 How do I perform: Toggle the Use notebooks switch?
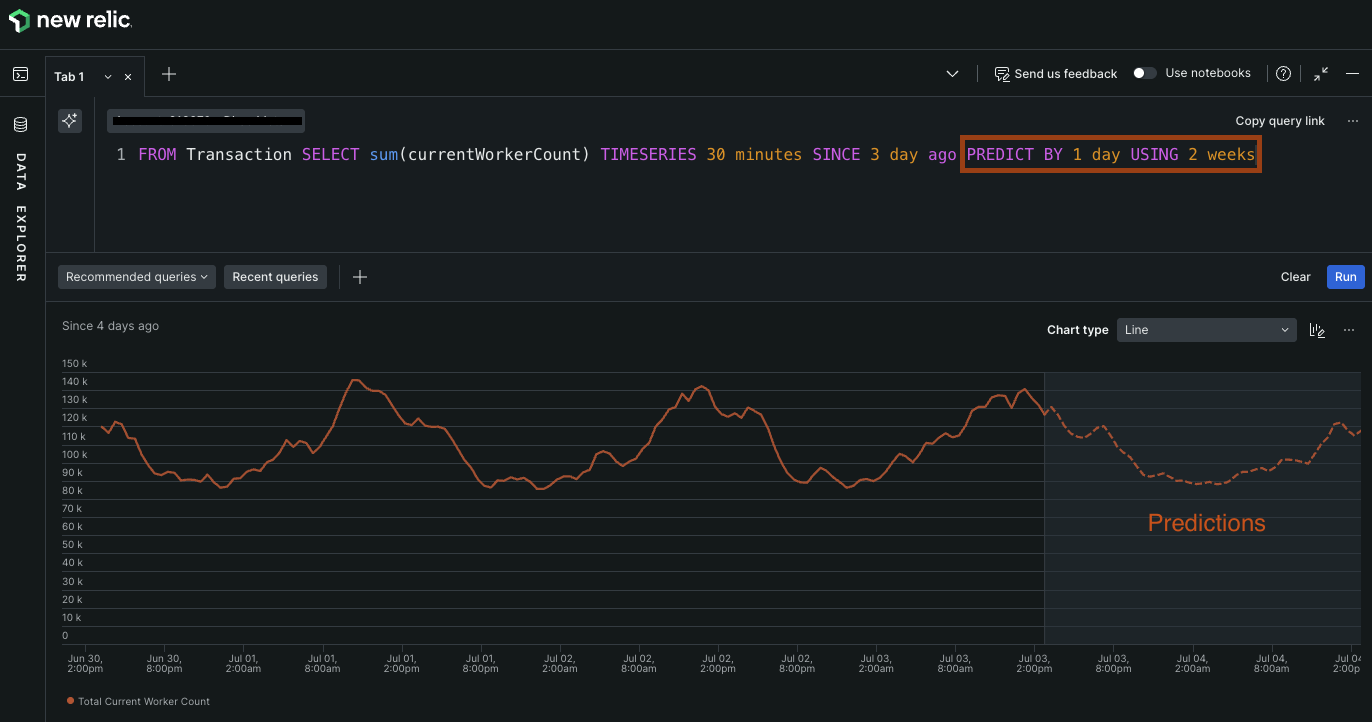coord(1145,73)
